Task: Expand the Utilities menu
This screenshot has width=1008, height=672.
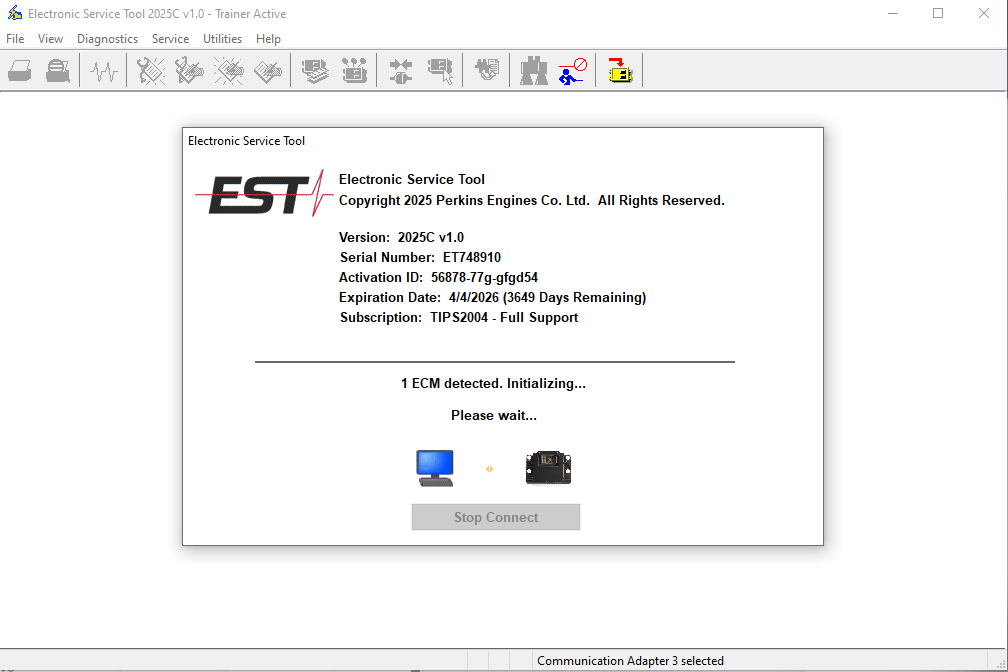Action: coord(222,39)
